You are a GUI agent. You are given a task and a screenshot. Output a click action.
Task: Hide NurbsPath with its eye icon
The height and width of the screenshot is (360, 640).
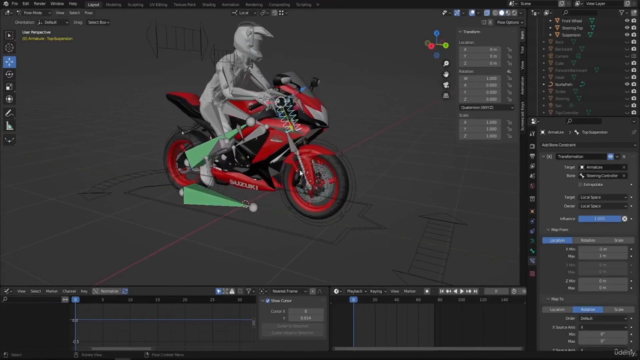pos(627,84)
